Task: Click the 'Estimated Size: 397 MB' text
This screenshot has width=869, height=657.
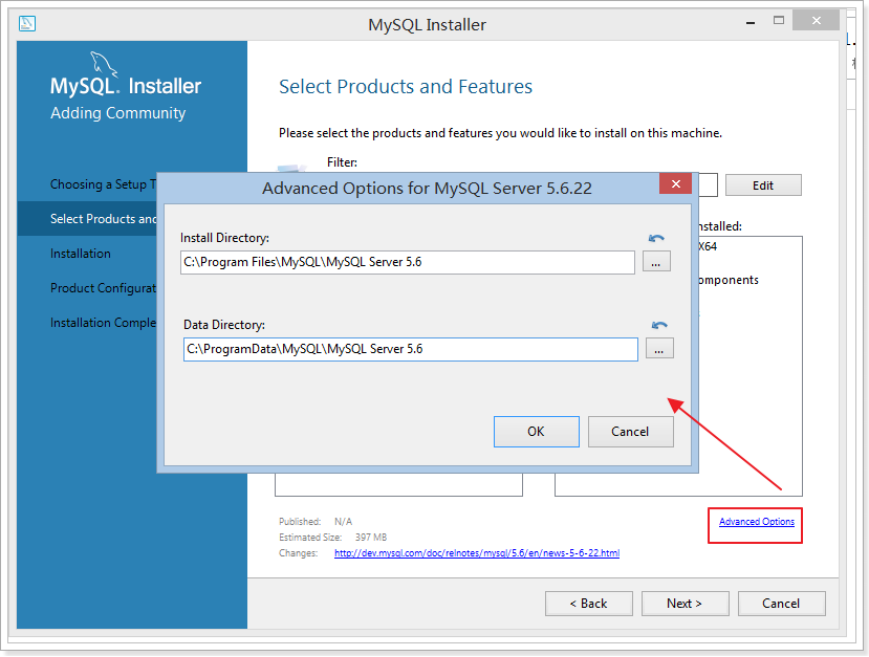Action: pos(333,537)
